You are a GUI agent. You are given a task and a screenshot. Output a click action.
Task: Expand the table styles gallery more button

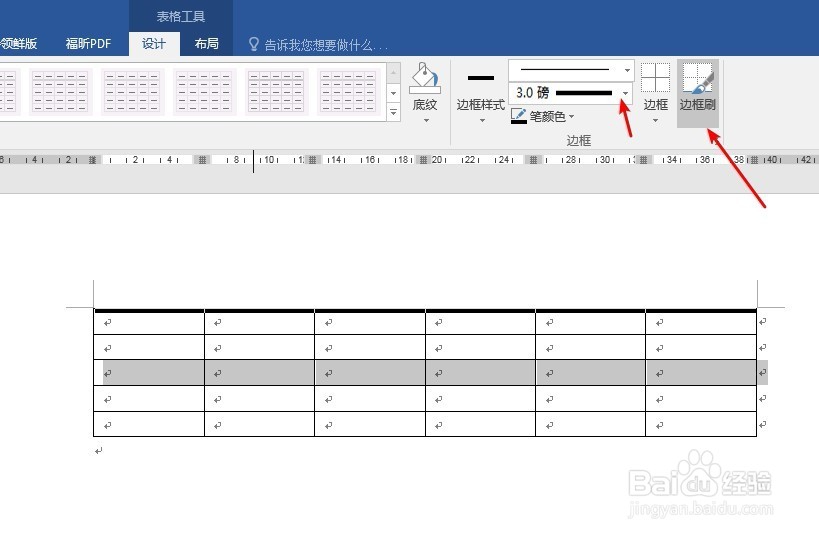point(394,112)
